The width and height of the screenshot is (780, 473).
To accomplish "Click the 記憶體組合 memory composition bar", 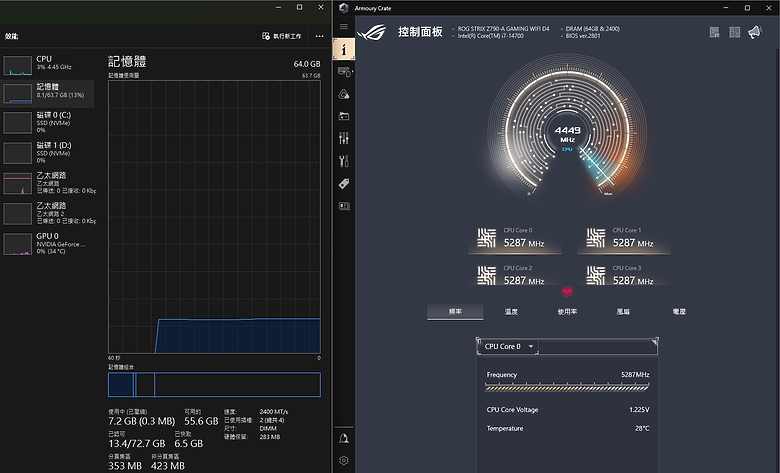I will tap(214, 384).
